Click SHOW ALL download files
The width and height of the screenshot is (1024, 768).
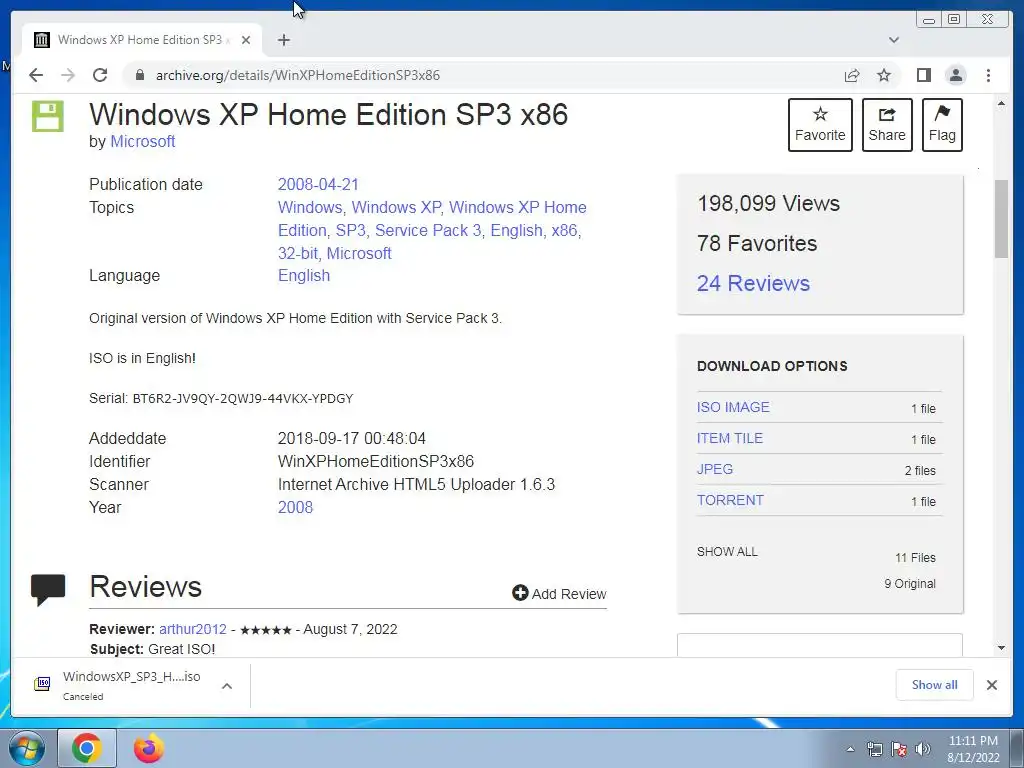[727, 552]
